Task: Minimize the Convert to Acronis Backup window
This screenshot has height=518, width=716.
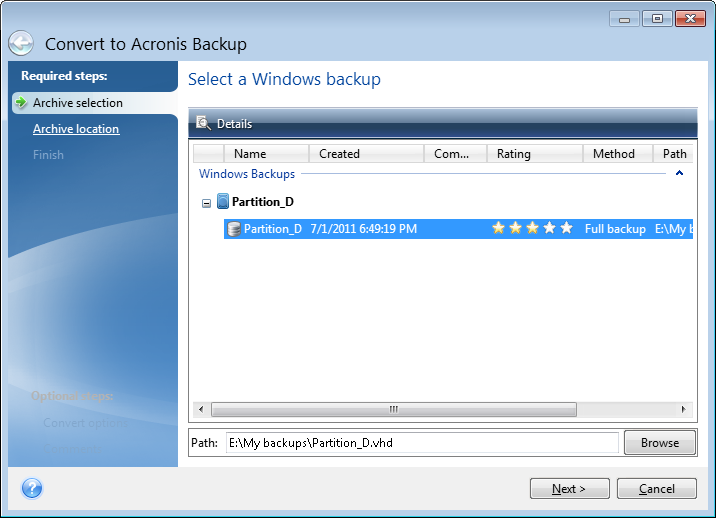Action: pyautogui.click(x=624, y=19)
